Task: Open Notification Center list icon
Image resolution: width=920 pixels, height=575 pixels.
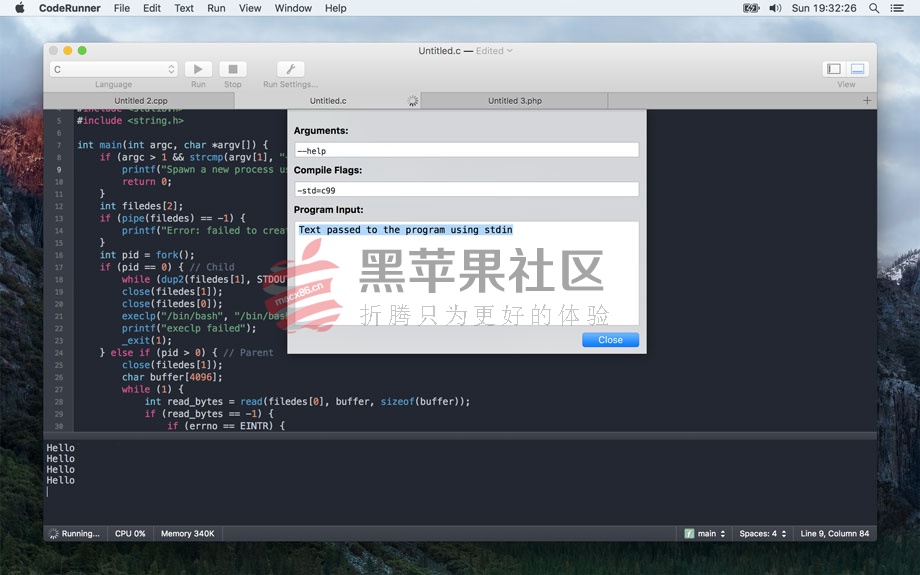Action: pyautogui.click(x=897, y=8)
